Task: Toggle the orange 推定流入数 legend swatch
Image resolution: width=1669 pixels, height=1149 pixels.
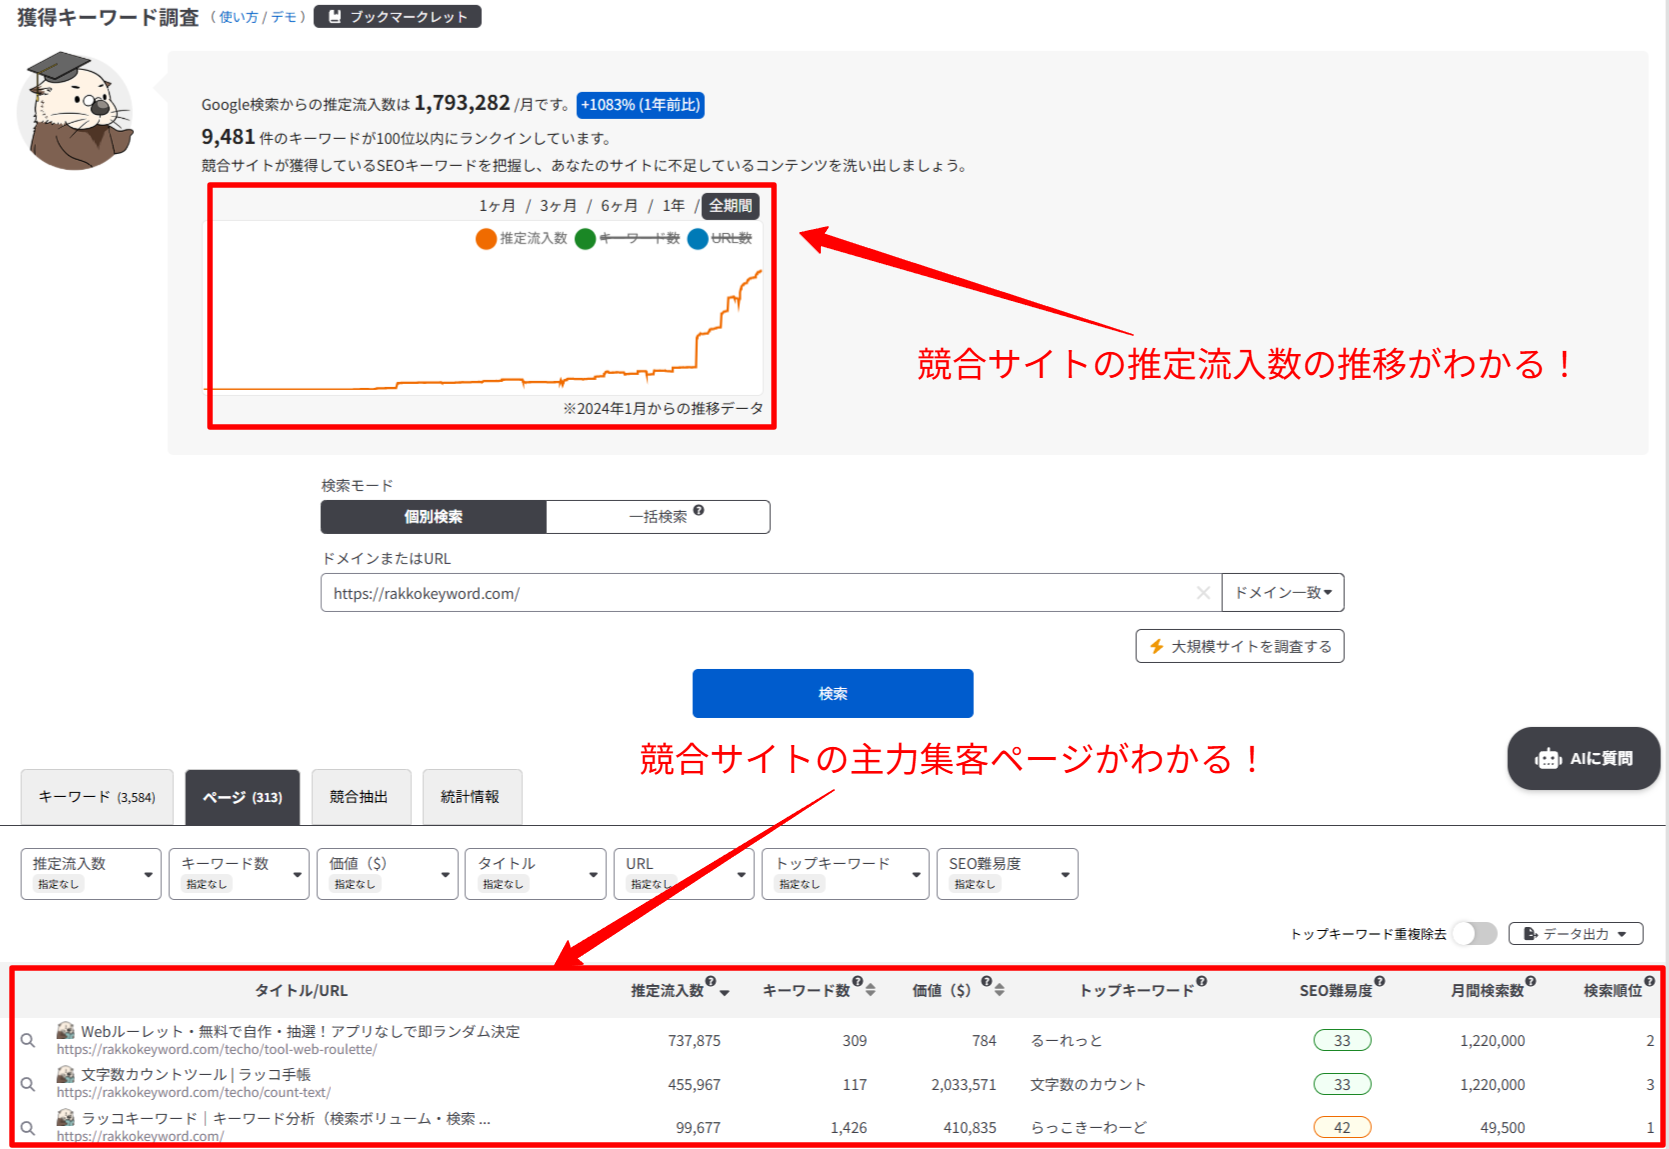Action: coord(486,238)
